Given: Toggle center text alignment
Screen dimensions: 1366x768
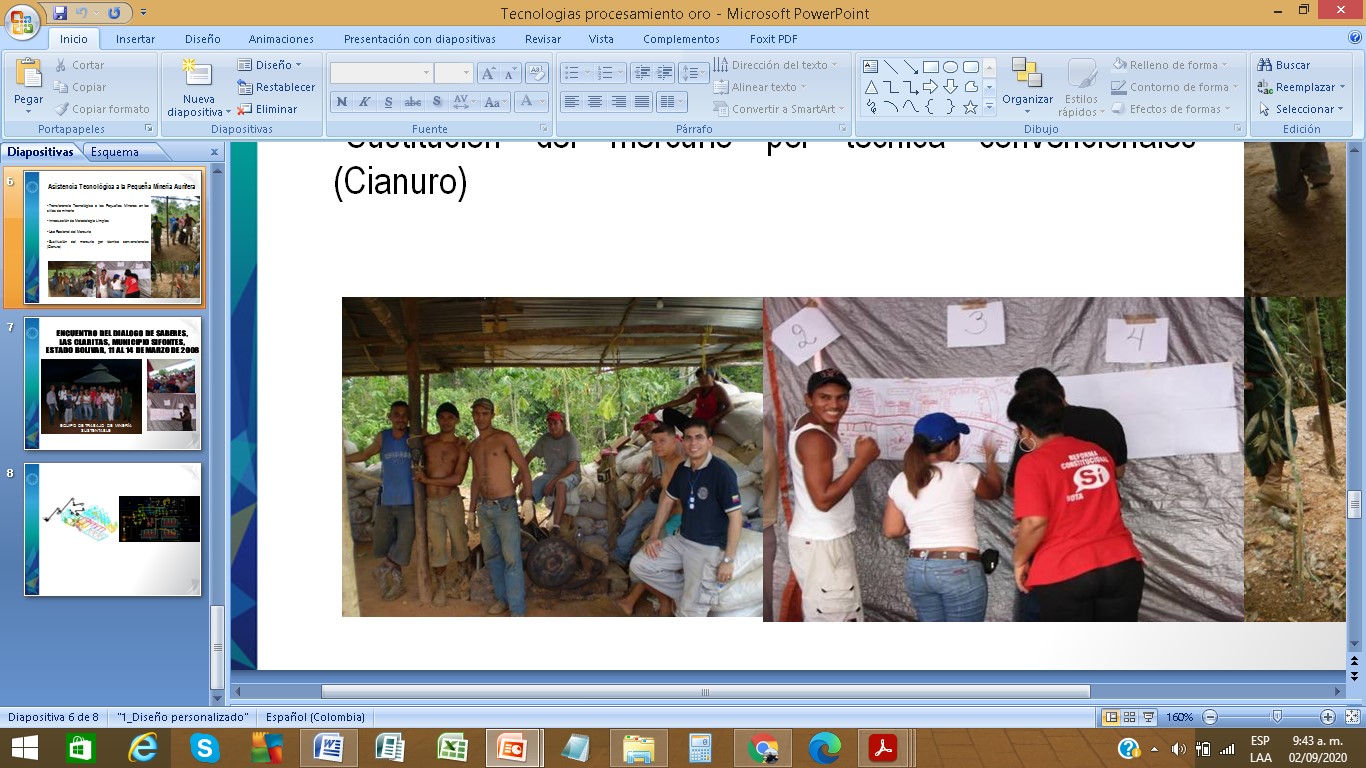Looking at the screenshot, I should click(595, 102).
